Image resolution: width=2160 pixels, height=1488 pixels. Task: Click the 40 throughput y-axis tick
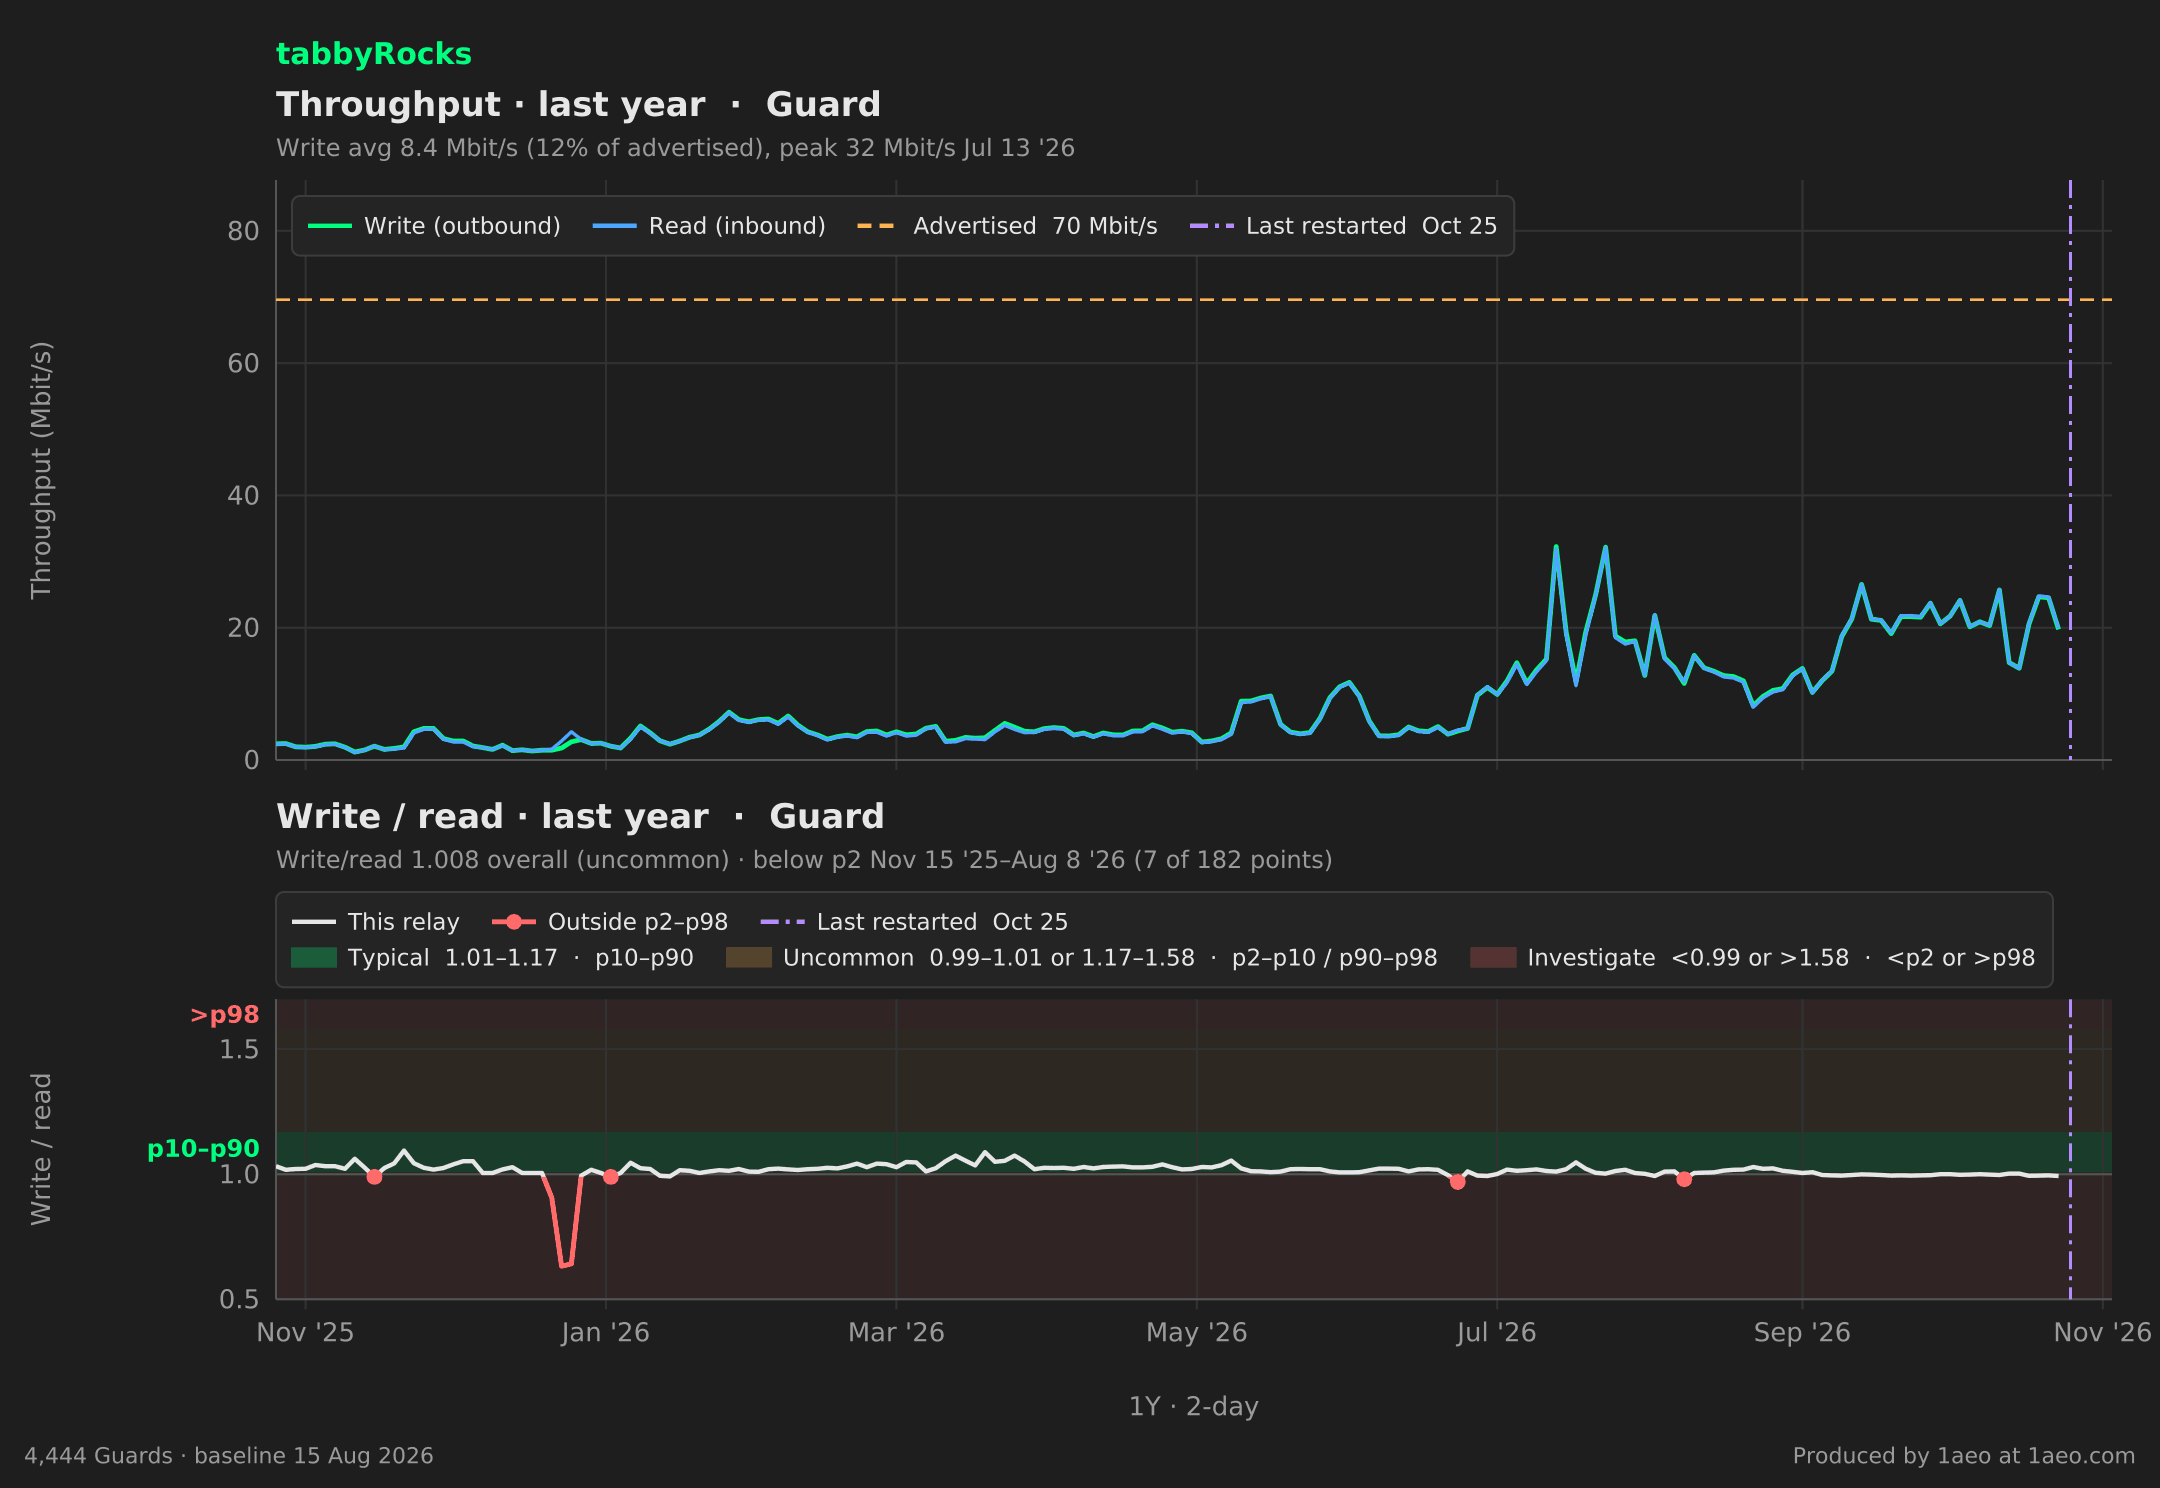pyautogui.click(x=243, y=496)
